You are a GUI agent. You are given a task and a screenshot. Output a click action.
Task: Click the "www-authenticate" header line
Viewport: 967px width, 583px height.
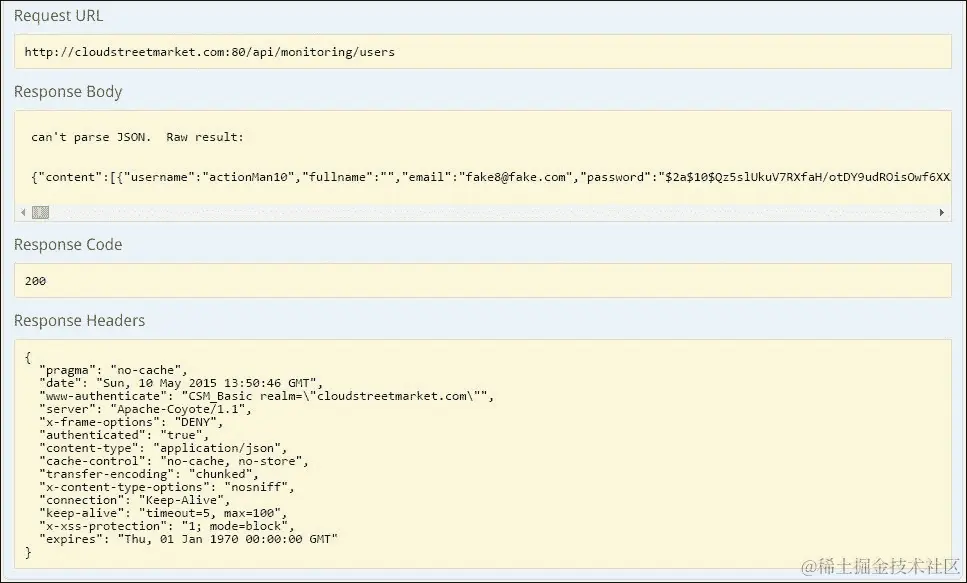pyautogui.click(x=267, y=396)
